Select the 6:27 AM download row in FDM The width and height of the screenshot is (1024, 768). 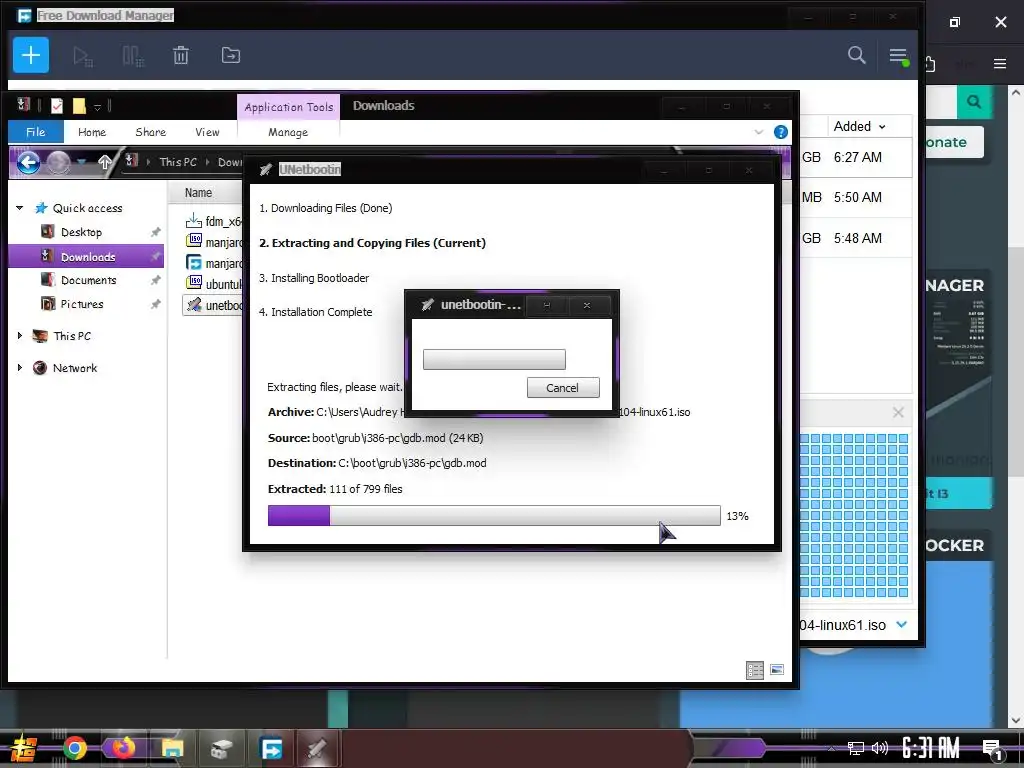click(x=856, y=157)
